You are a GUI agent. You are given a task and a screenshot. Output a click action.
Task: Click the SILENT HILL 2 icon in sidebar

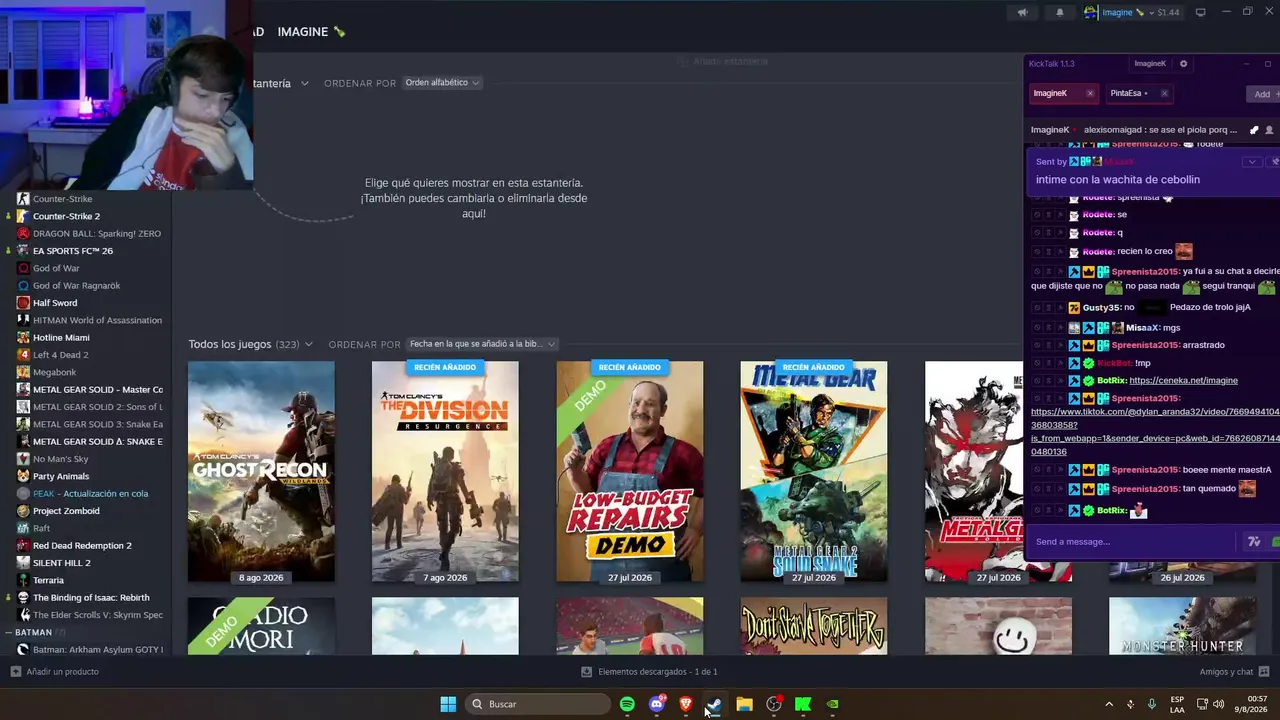coord(24,563)
